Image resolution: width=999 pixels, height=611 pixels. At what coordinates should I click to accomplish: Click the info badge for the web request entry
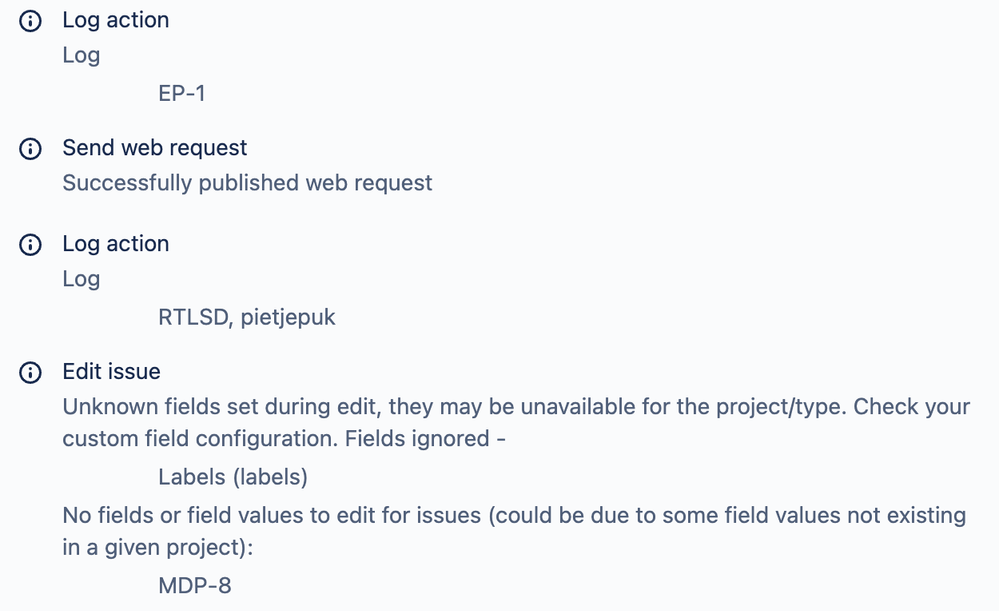(29, 147)
